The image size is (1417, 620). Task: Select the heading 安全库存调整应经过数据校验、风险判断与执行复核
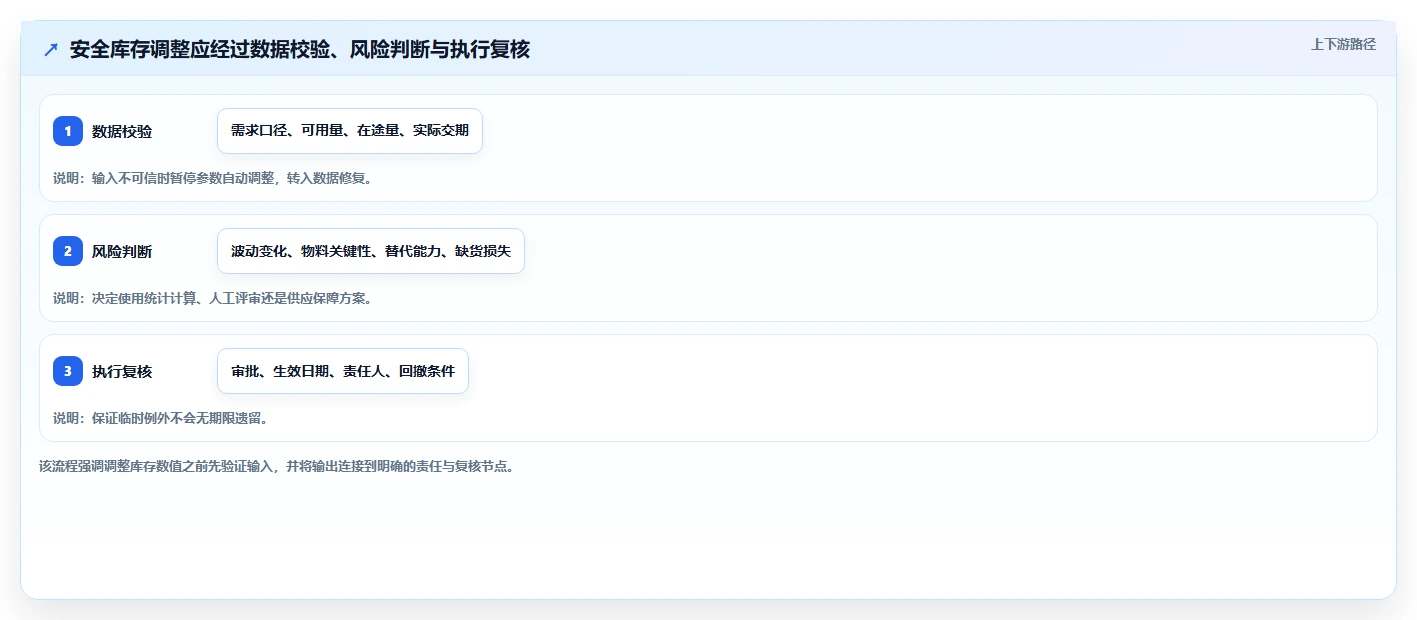[299, 49]
